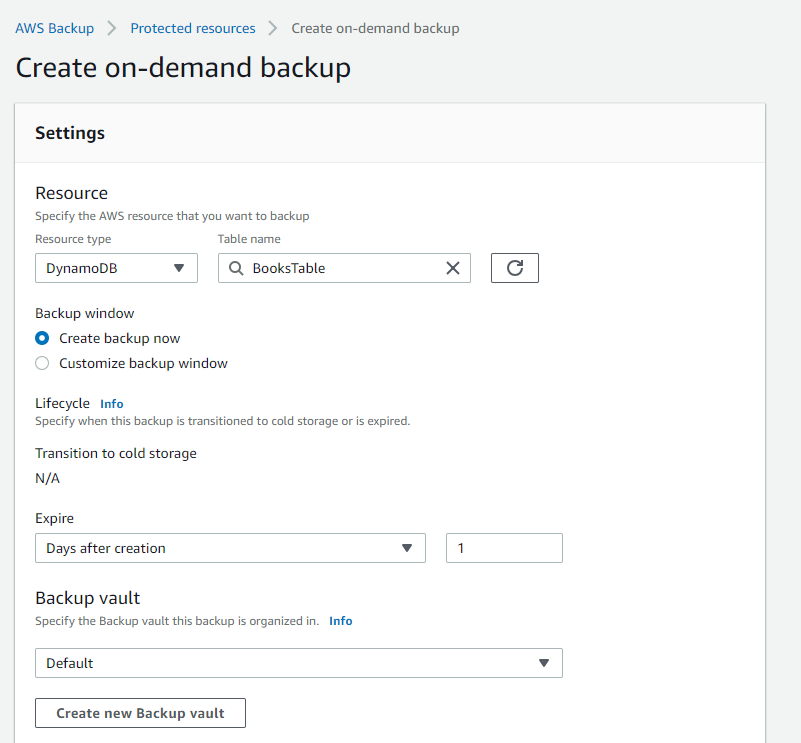Choose Customize backup window

pos(42,363)
